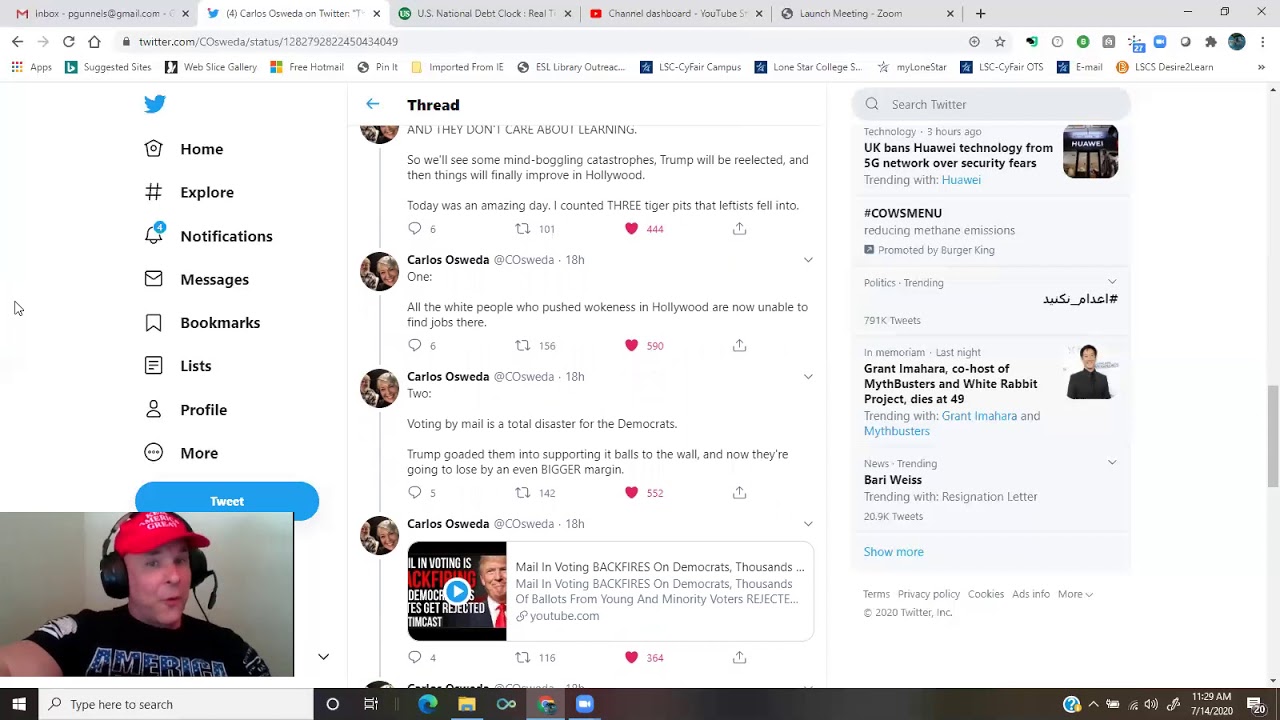Retweet the 'One:' tweet with 156 retweets

coord(522,345)
